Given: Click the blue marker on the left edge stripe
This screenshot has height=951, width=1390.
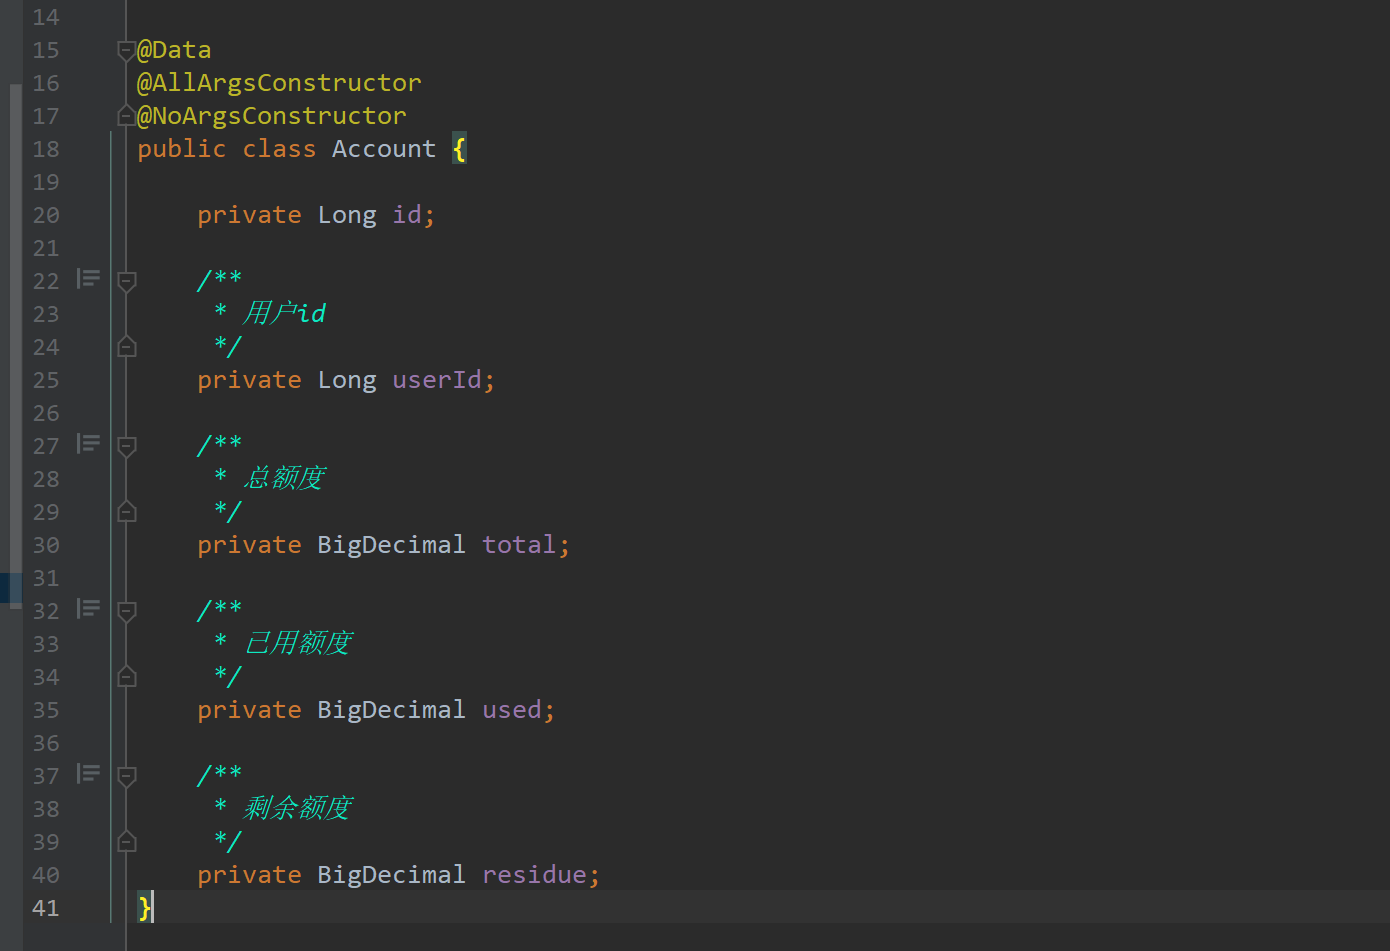Looking at the screenshot, I should (x=11, y=589).
